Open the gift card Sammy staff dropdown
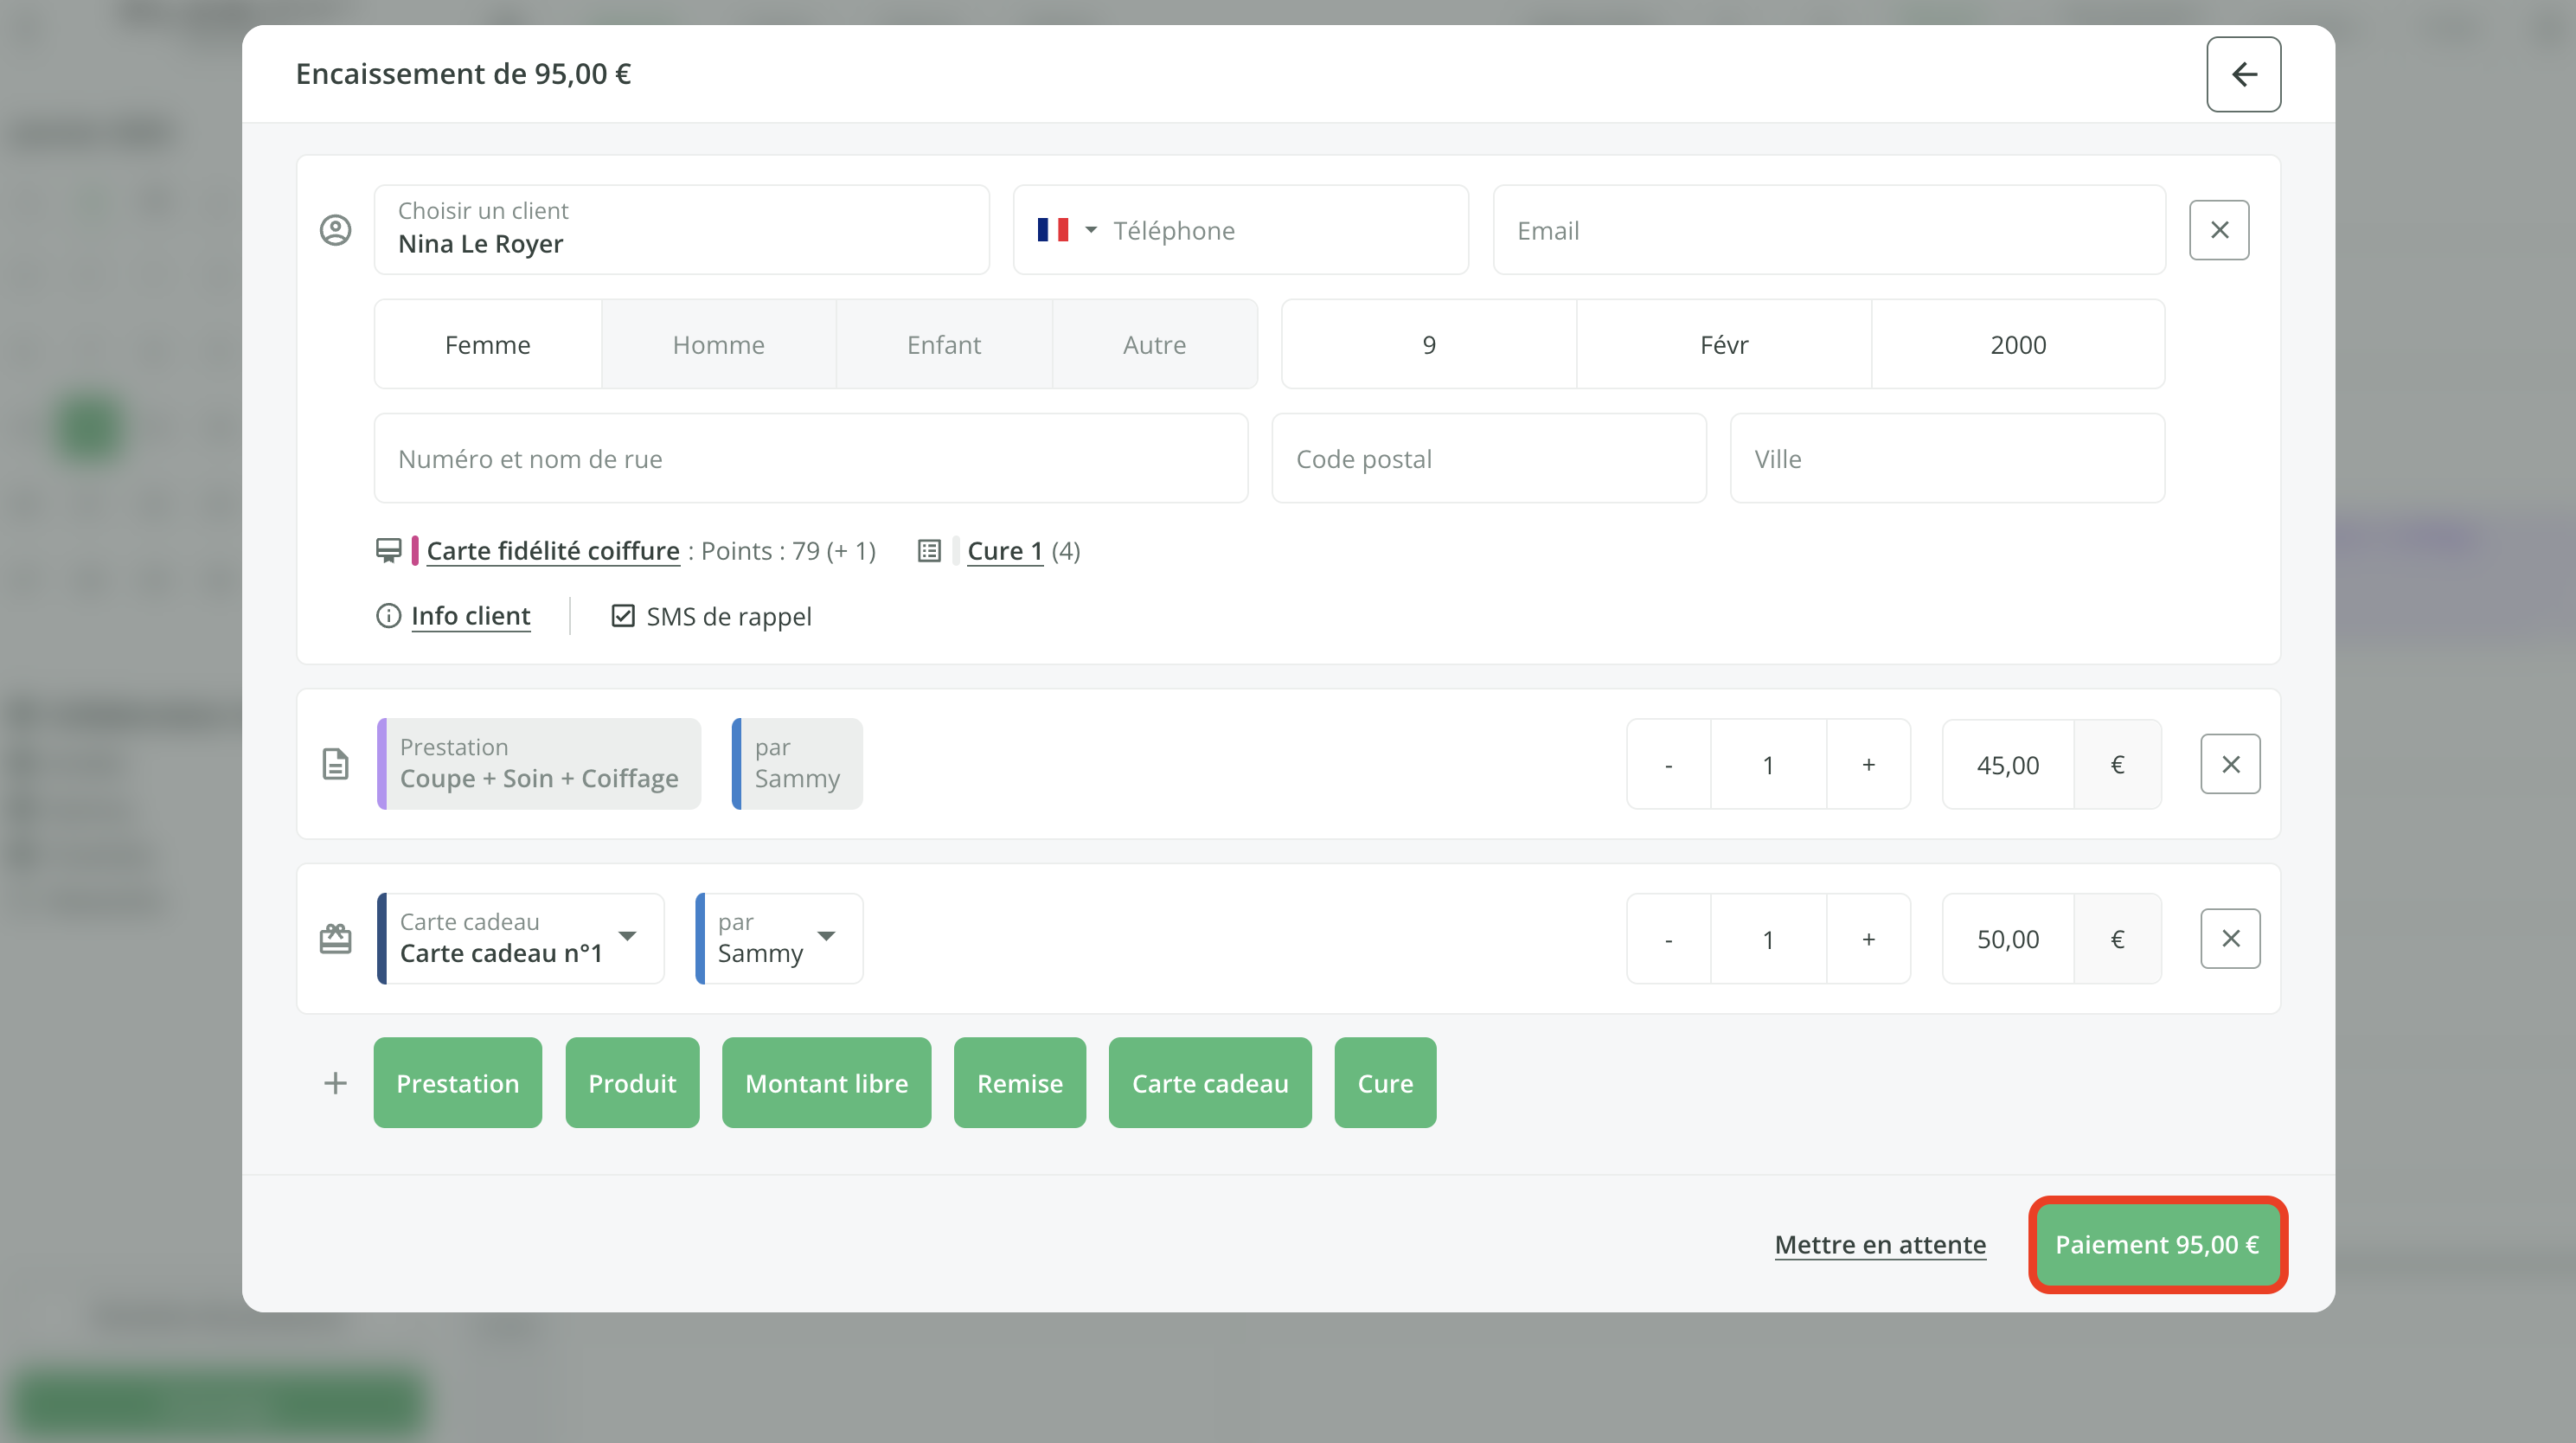Viewport: 2576px width, 1443px height. coord(778,938)
